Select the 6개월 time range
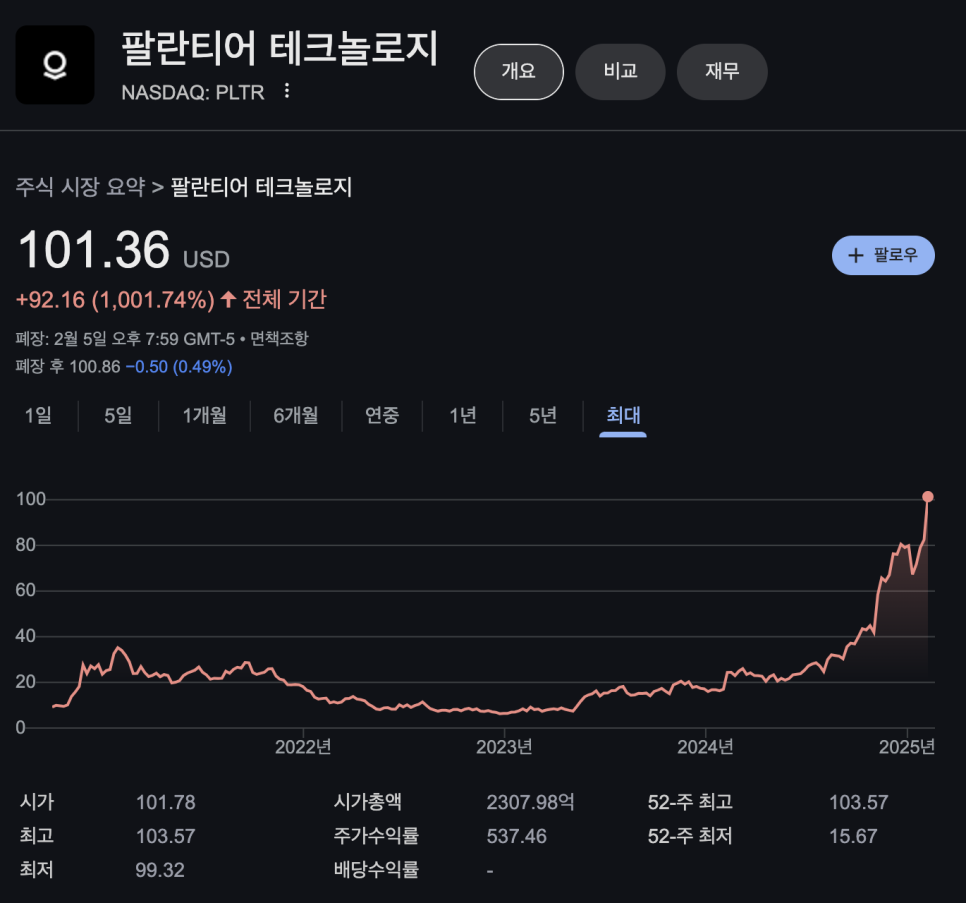The height and width of the screenshot is (903, 966). point(296,415)
